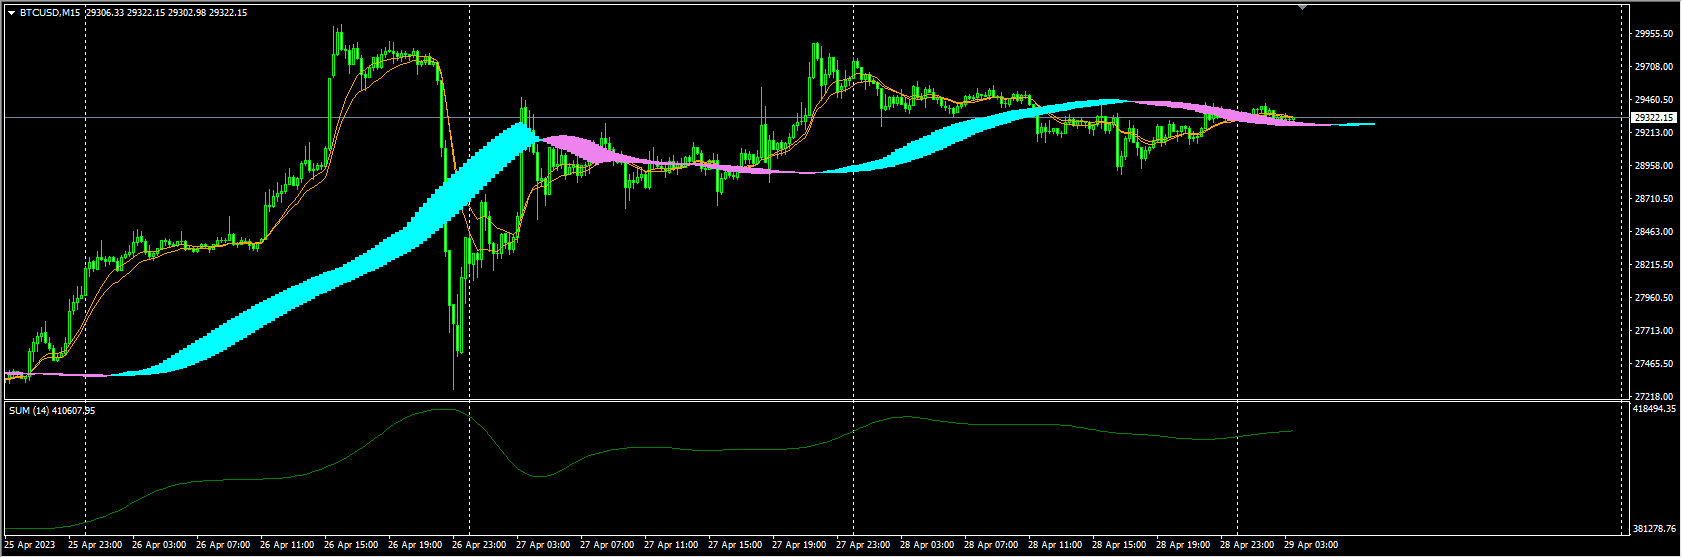This screenshot has width=1682, height=558.
Task: Click time label 28 Apr 19:00
Action: (x=1184, y=545)
